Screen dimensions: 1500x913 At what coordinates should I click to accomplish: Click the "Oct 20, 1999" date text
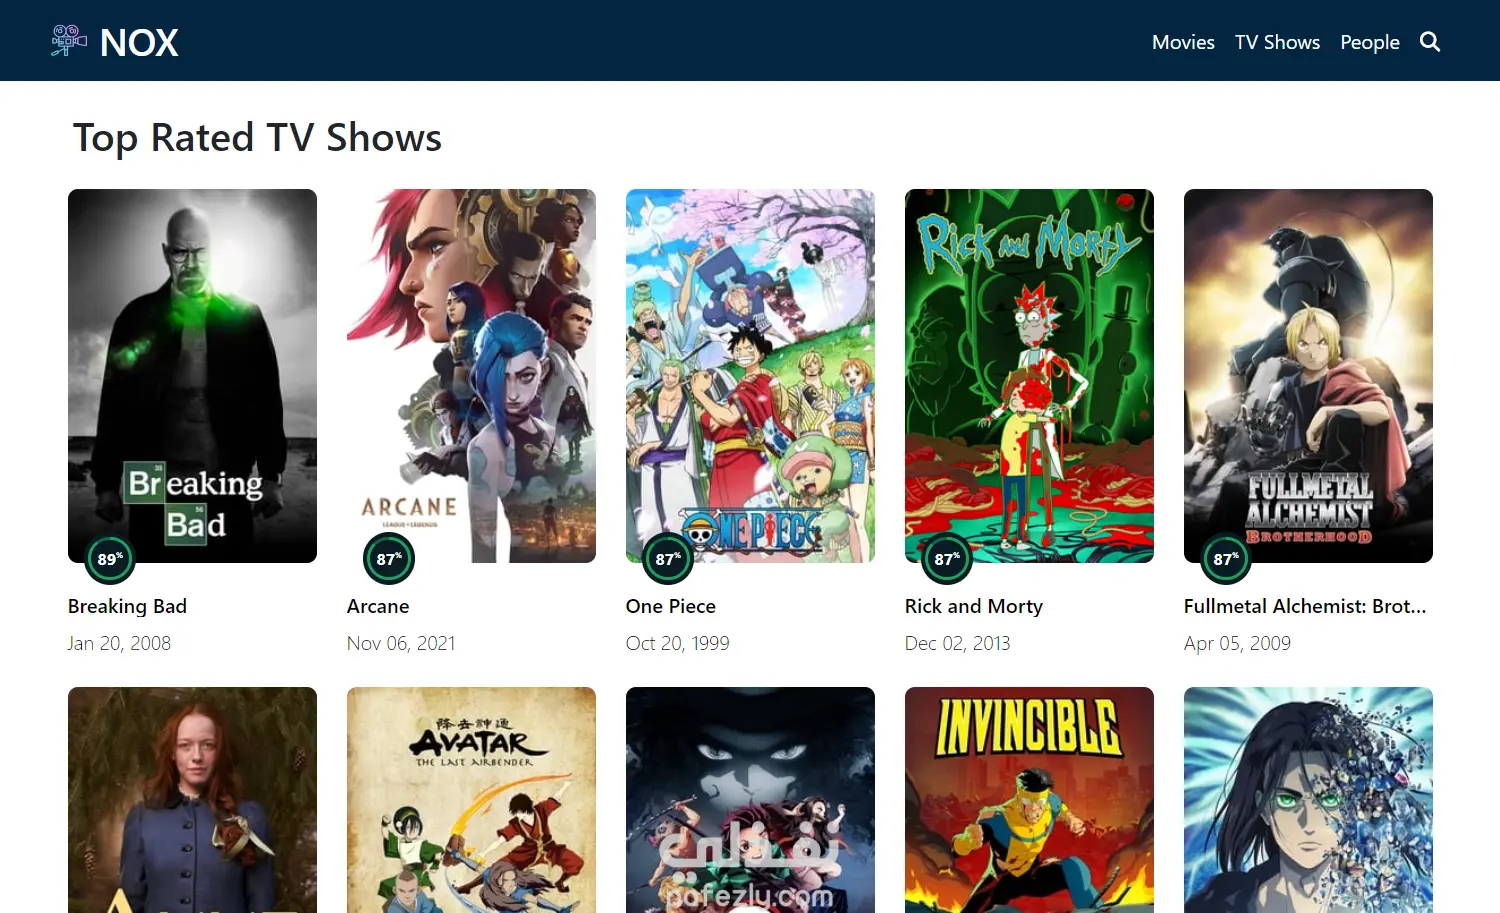pyautogui.click(x=677, y=643)
